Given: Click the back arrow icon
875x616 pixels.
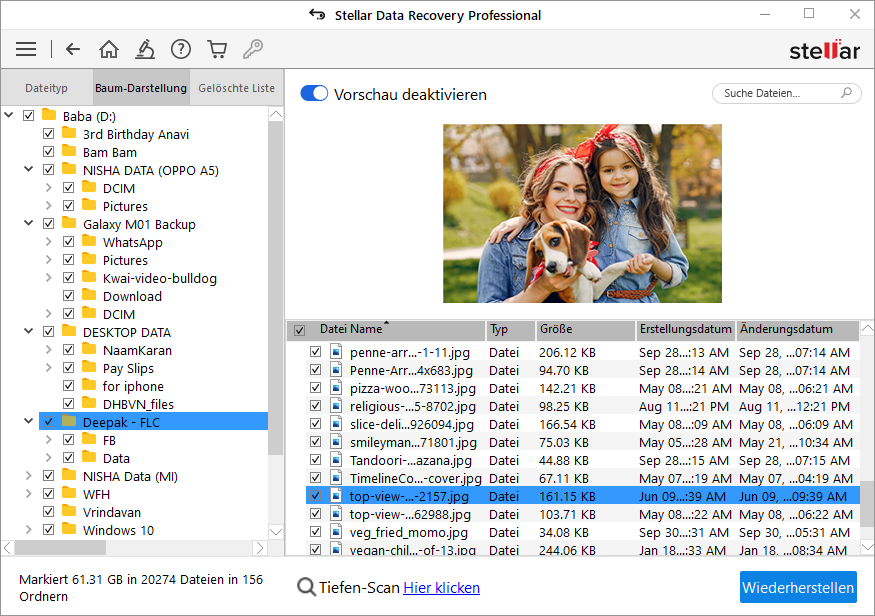Looking at the screenshot, I should tap(72, 49).
